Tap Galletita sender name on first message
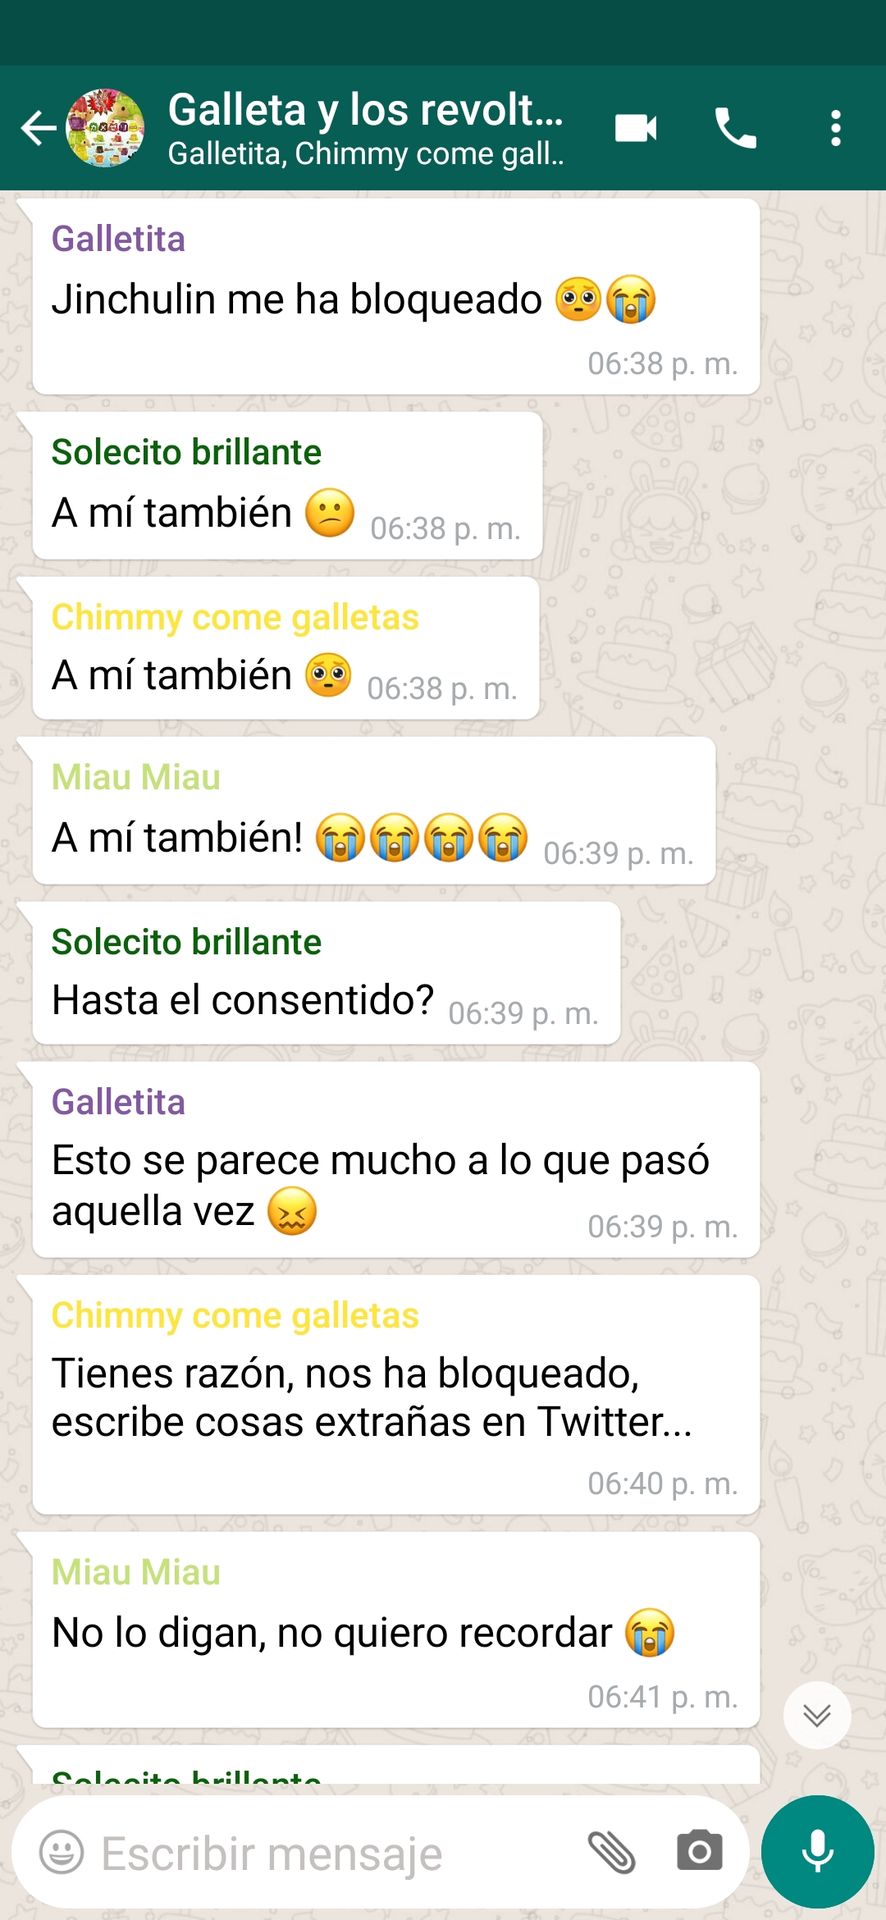The image size is (886, 1920). point(118,239)
